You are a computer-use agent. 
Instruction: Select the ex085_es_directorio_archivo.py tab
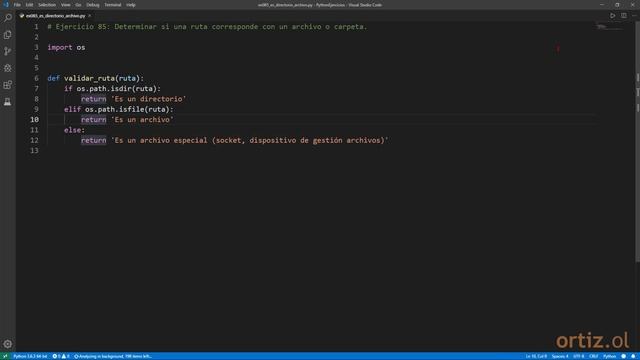(x=55, y=16)
